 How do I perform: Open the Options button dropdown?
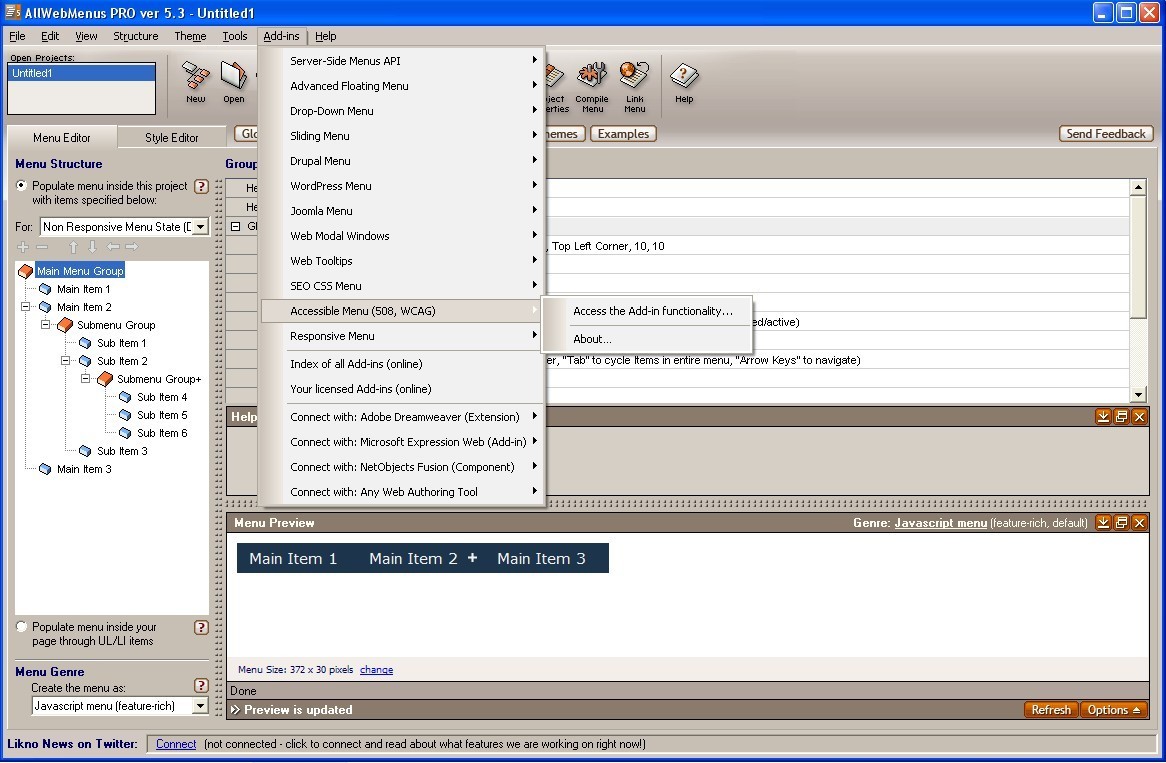[1113, 710]
